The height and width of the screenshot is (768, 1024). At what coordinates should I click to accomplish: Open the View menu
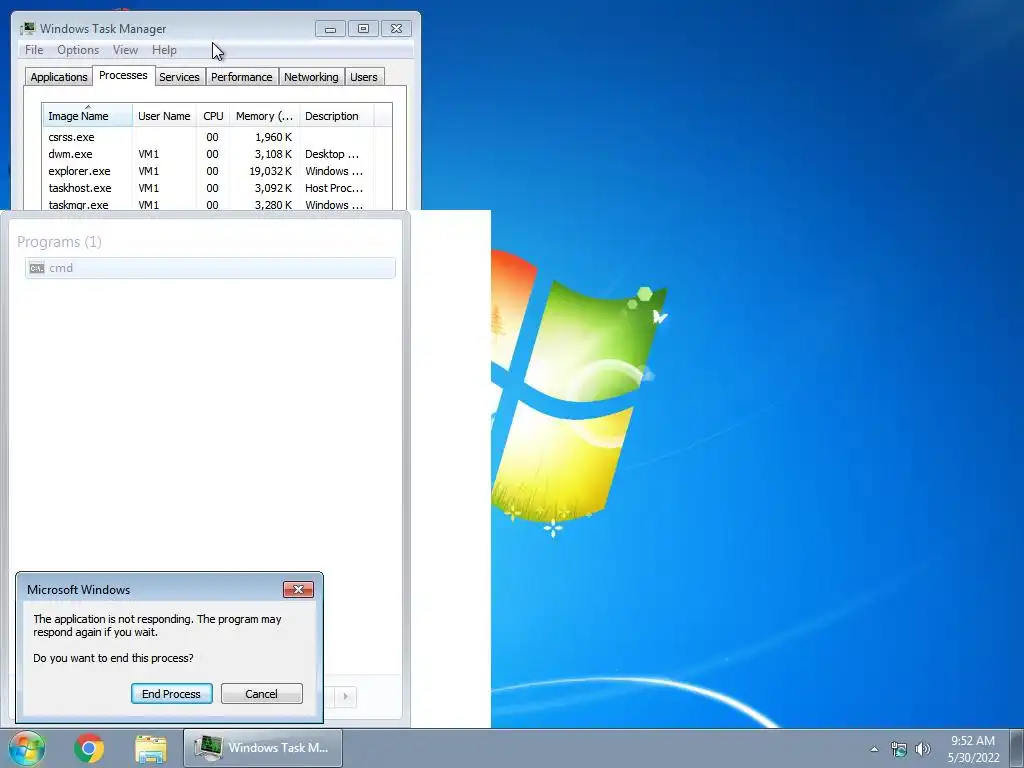pyautogui.click(x=125, y=50)
